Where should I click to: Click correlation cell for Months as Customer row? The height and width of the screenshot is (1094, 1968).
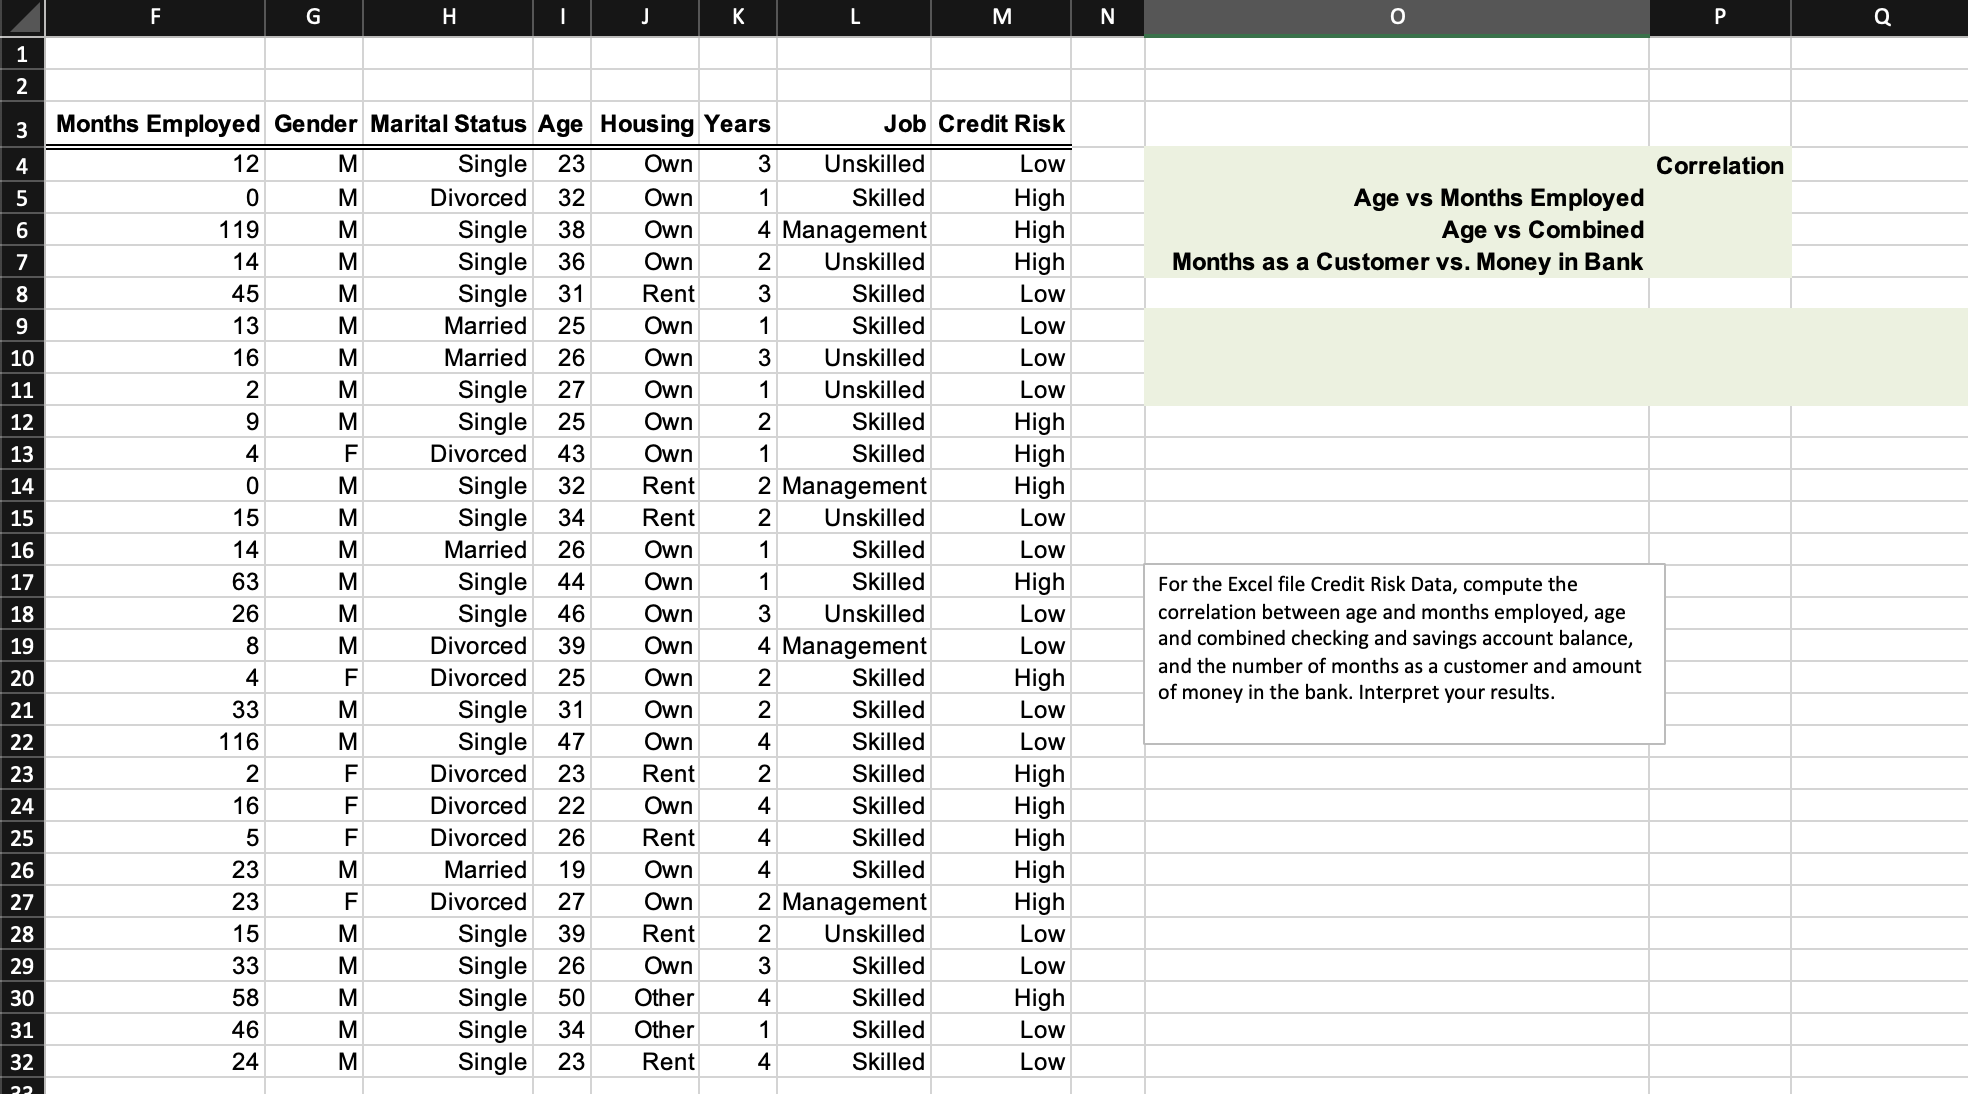point(1719,262)
